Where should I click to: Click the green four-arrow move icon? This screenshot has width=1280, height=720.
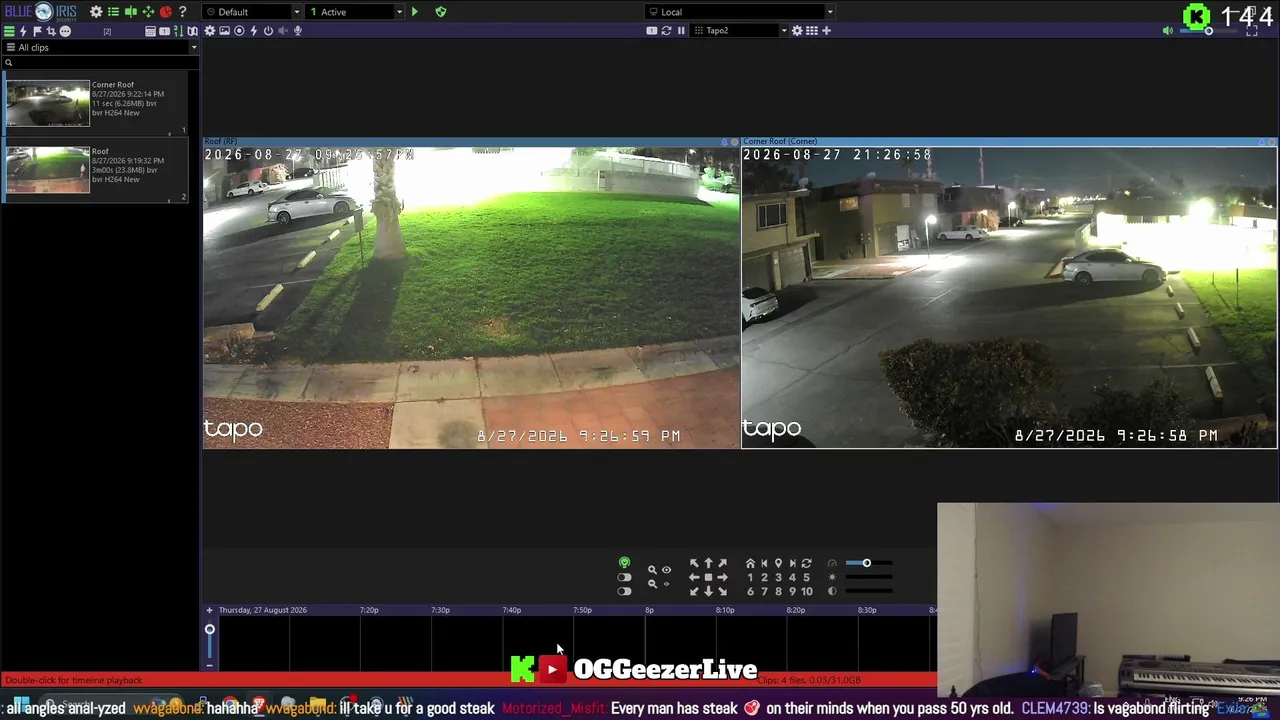148,12
